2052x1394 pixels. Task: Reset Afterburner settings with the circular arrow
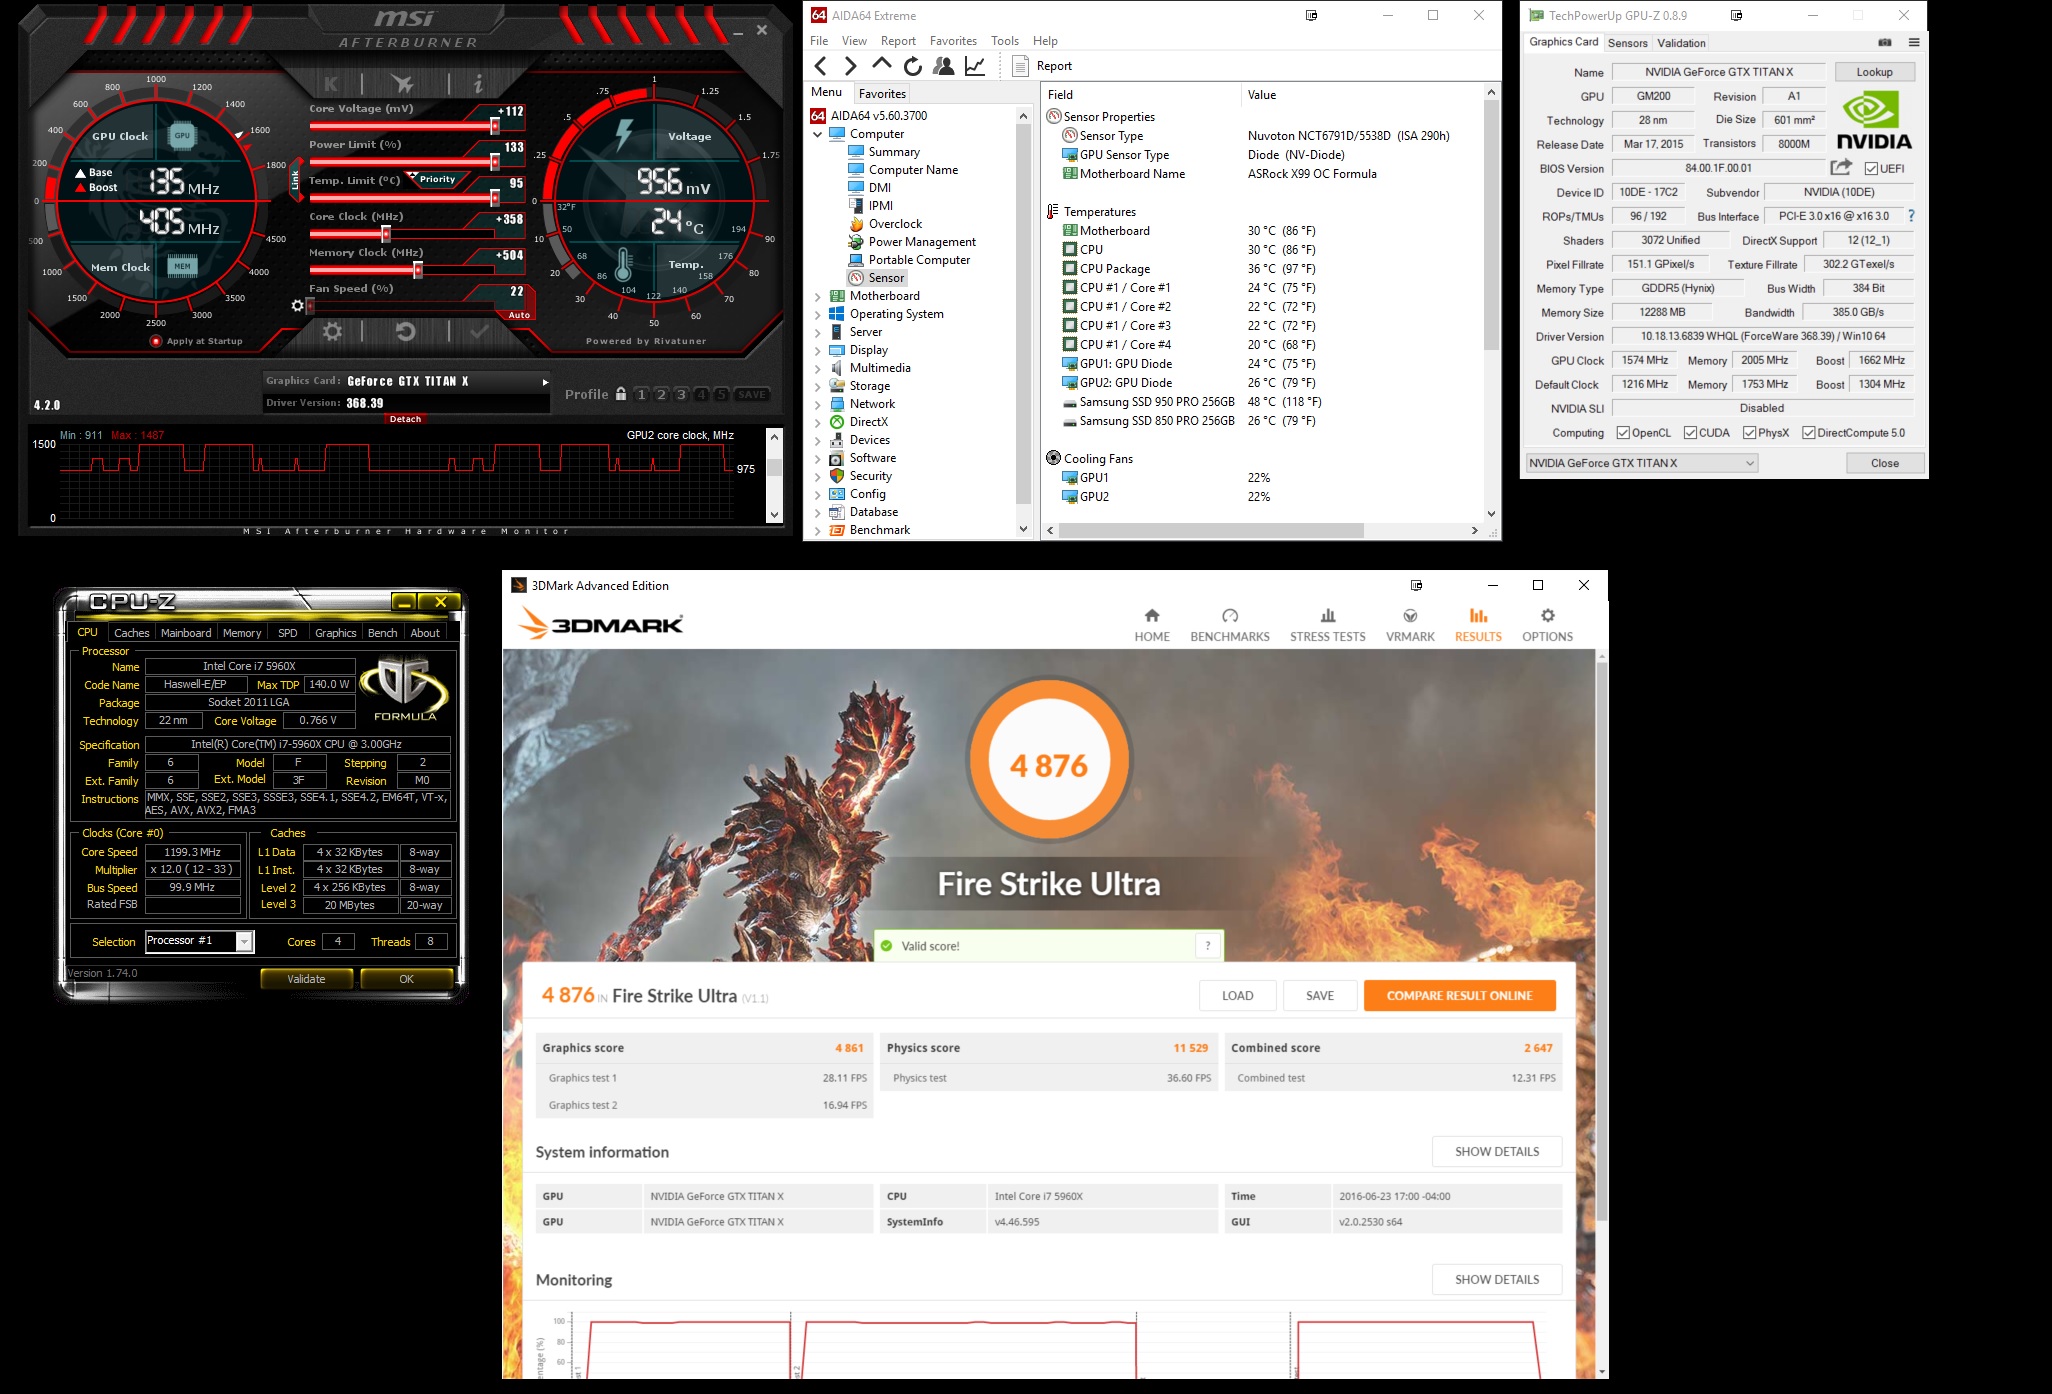pyautogui.click(x=405, y=331)
